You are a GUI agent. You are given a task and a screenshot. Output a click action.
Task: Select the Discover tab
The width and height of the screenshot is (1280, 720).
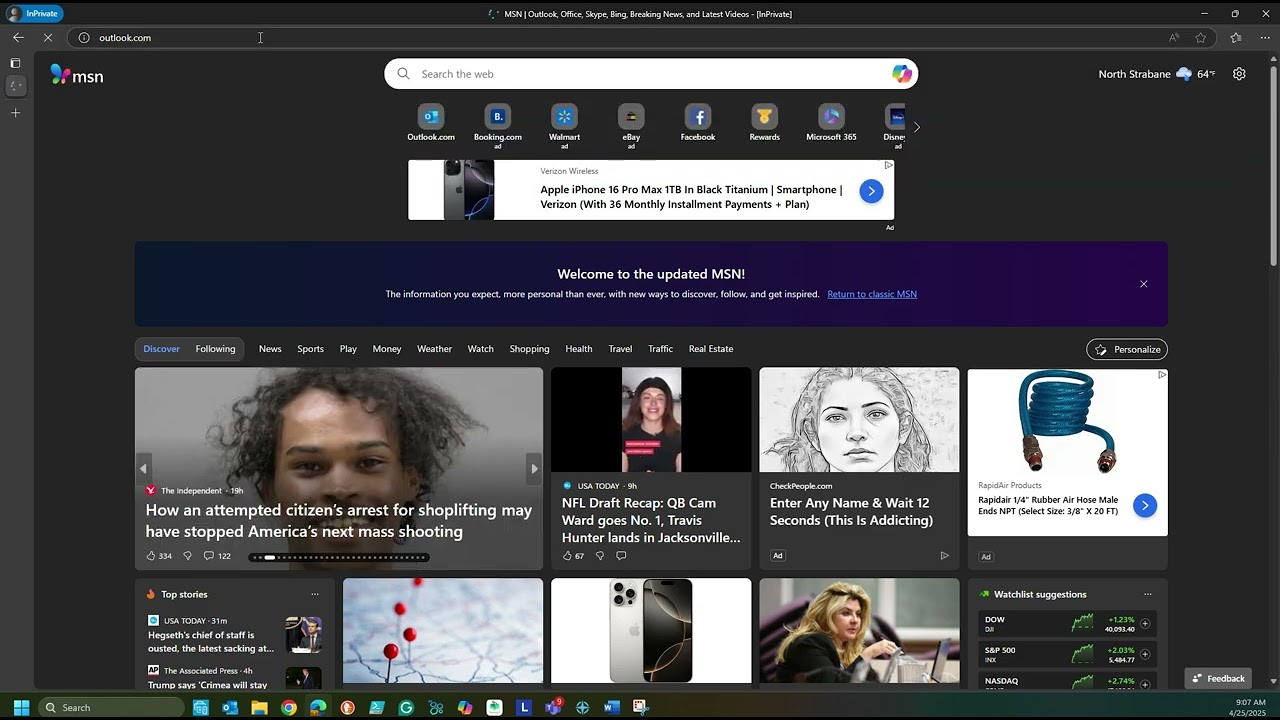coord(161,349)
